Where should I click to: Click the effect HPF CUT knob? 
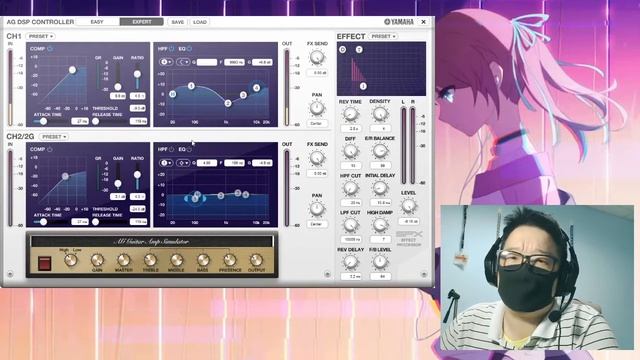coord(350,189)
